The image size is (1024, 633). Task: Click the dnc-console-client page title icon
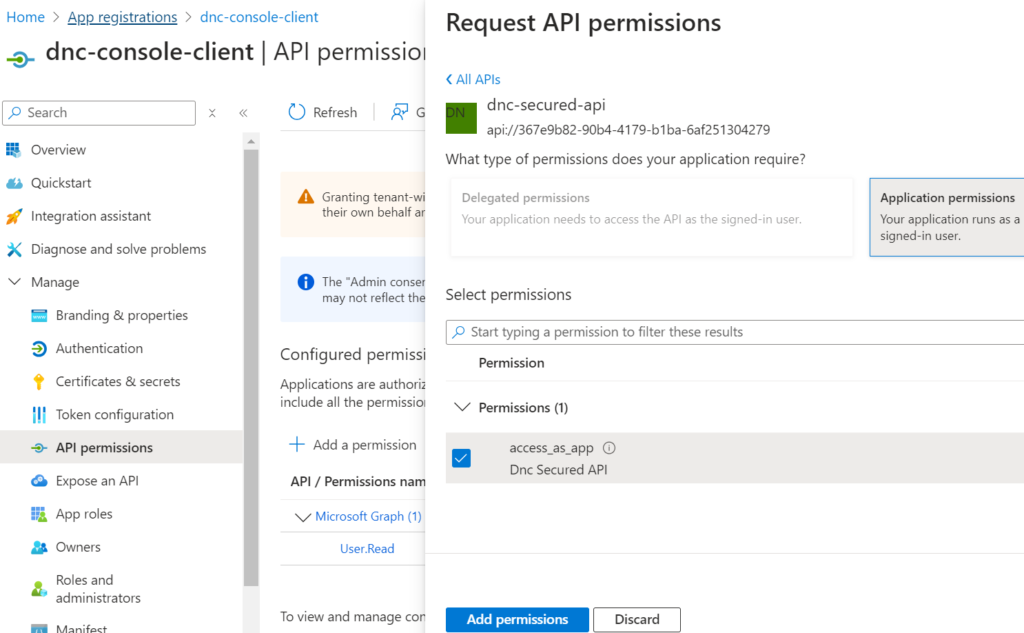tap(20, 59)
